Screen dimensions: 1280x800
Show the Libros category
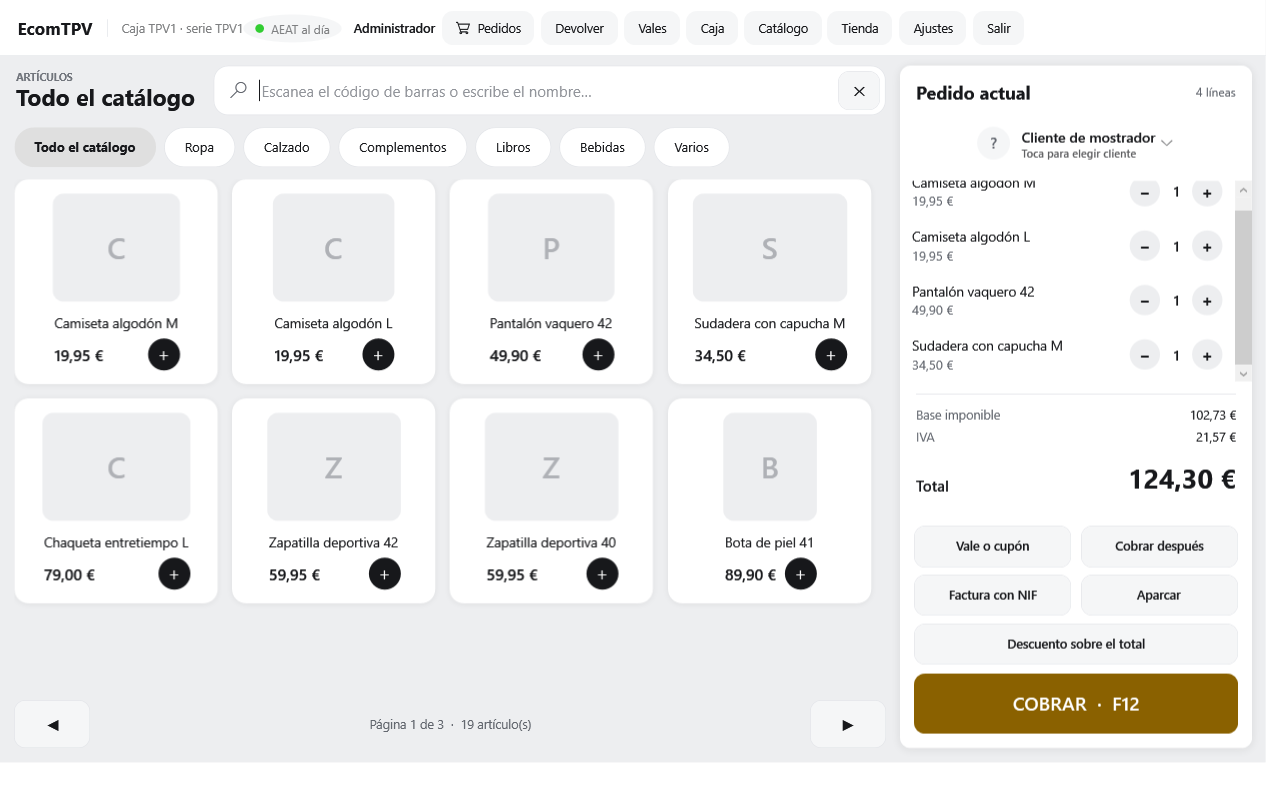(513, 147)
